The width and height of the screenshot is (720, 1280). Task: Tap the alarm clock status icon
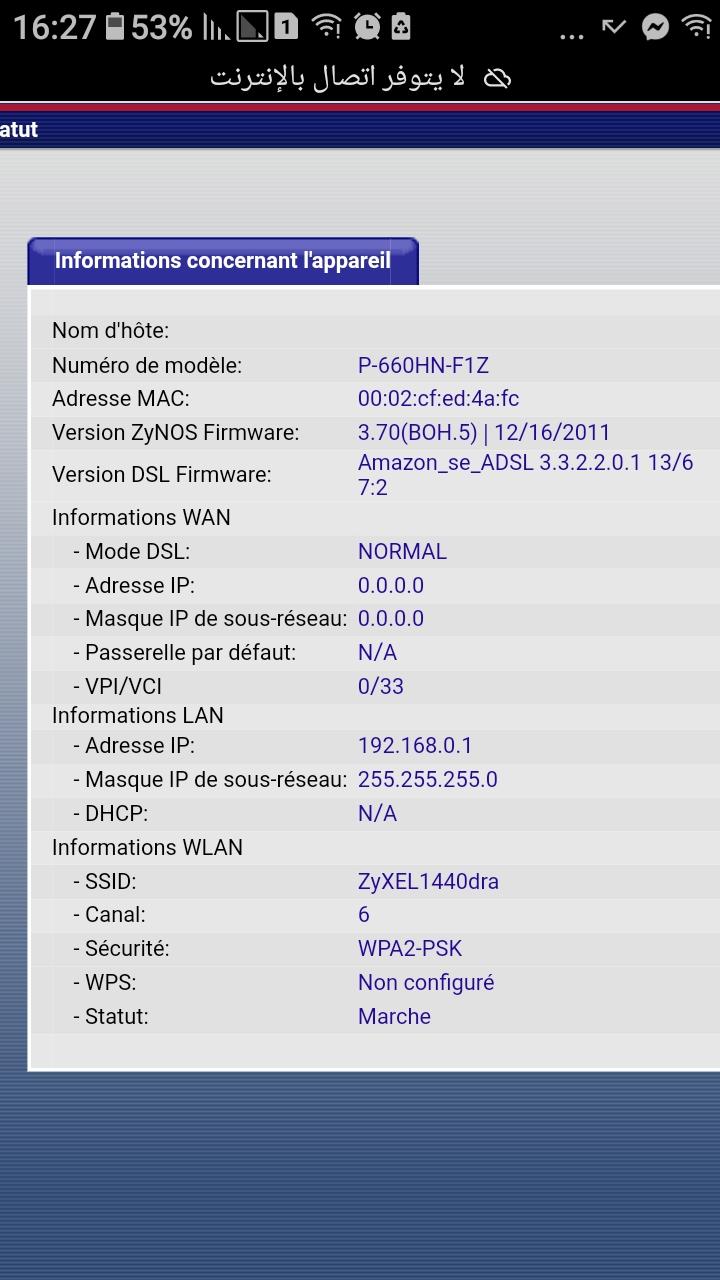(x=367, y=27)
